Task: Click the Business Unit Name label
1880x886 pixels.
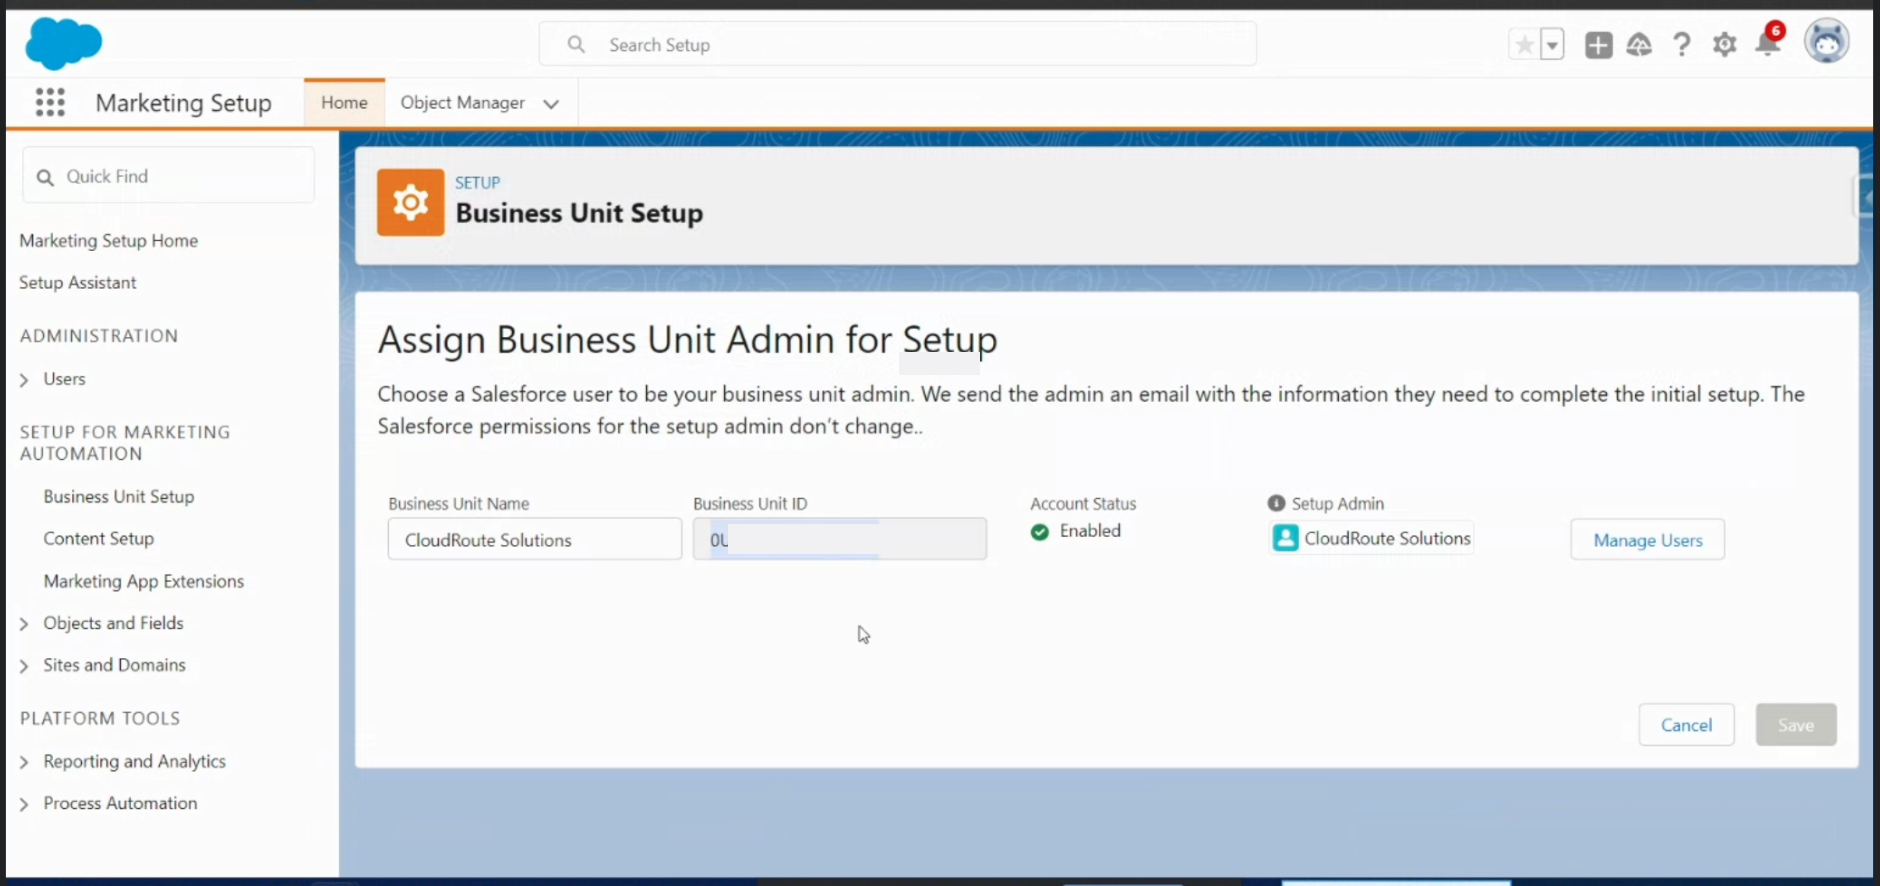Action: [x=459, y=504]
